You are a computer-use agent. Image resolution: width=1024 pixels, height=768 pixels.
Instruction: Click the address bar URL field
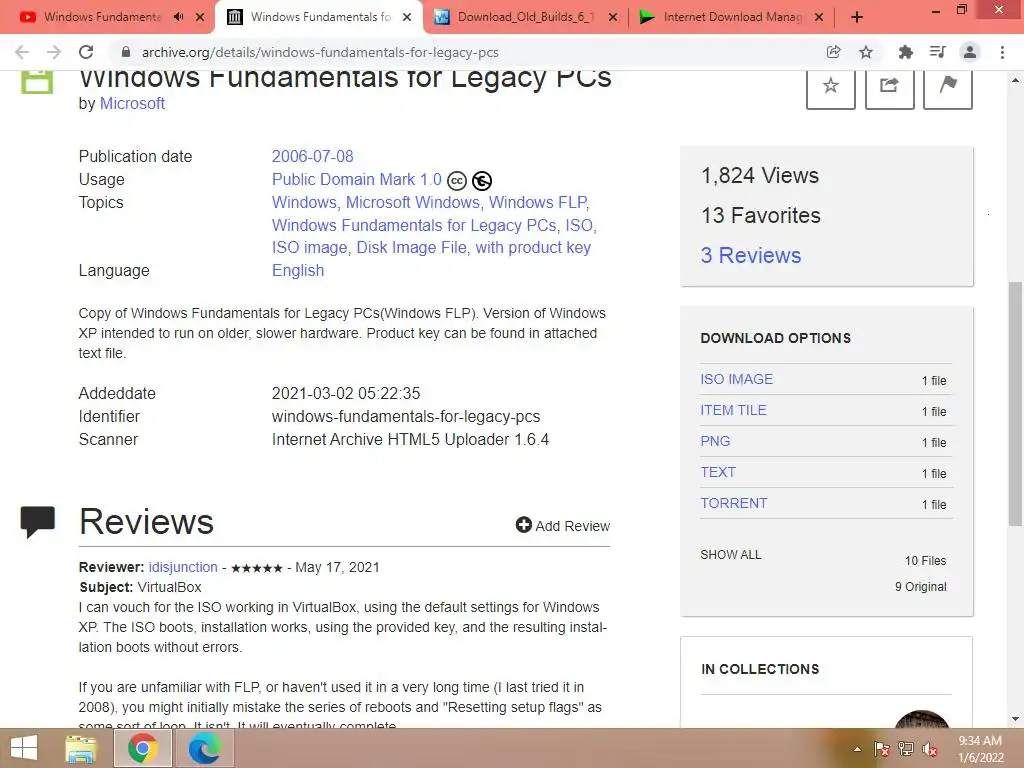point(320,52)
